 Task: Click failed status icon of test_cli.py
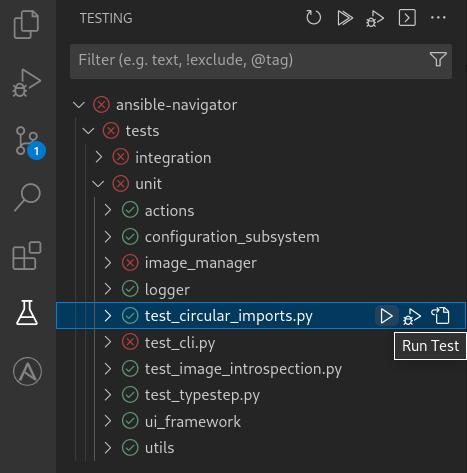[x=130, y=342]
